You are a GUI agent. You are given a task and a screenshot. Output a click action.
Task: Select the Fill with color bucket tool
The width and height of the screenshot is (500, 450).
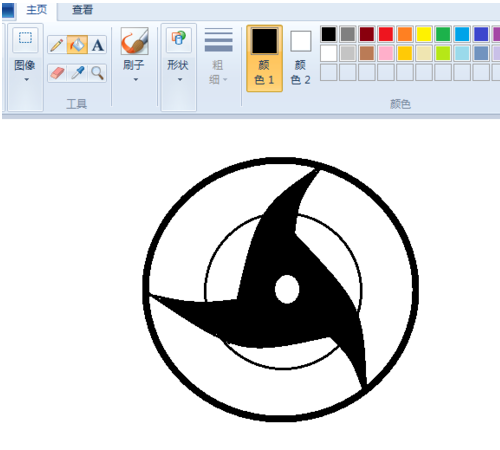(77, 45)
